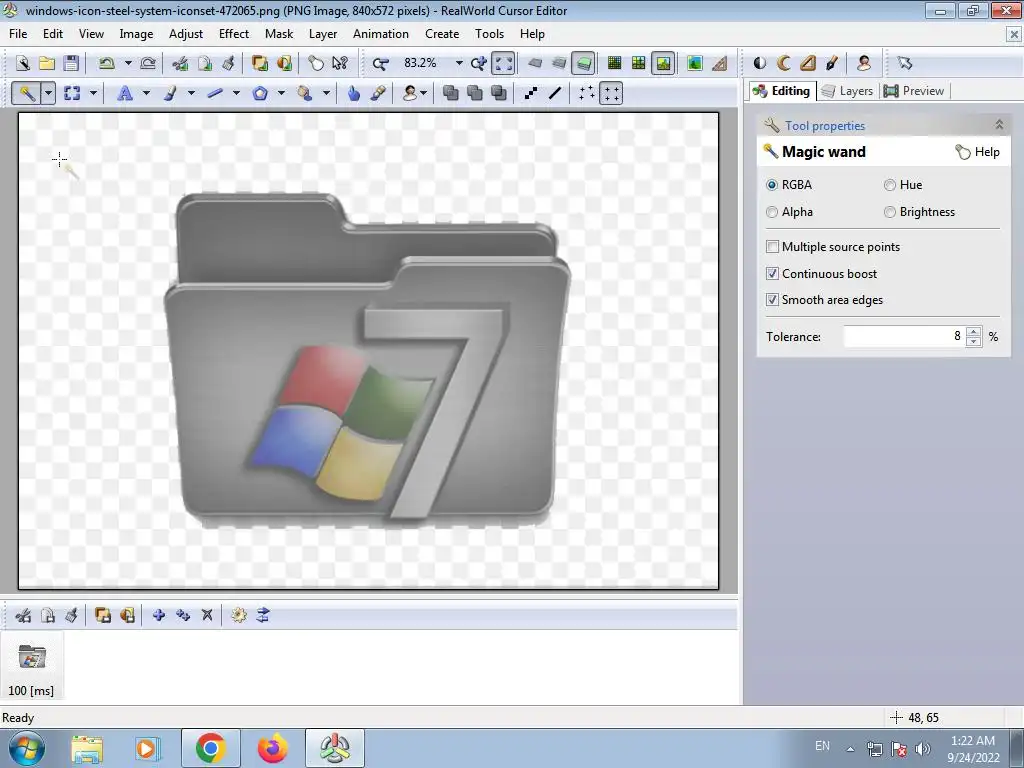
Task: Click the jagged pixel line mode icon
Action: point(531,93)
